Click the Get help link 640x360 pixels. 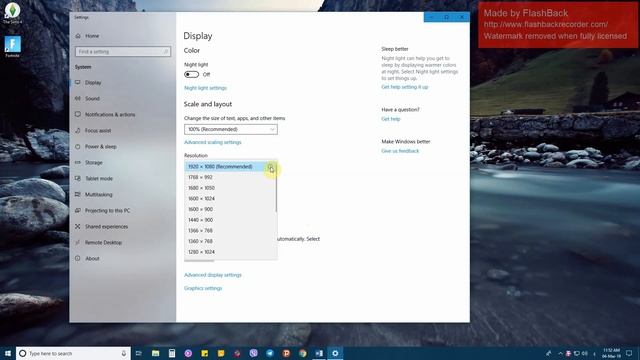391,119
